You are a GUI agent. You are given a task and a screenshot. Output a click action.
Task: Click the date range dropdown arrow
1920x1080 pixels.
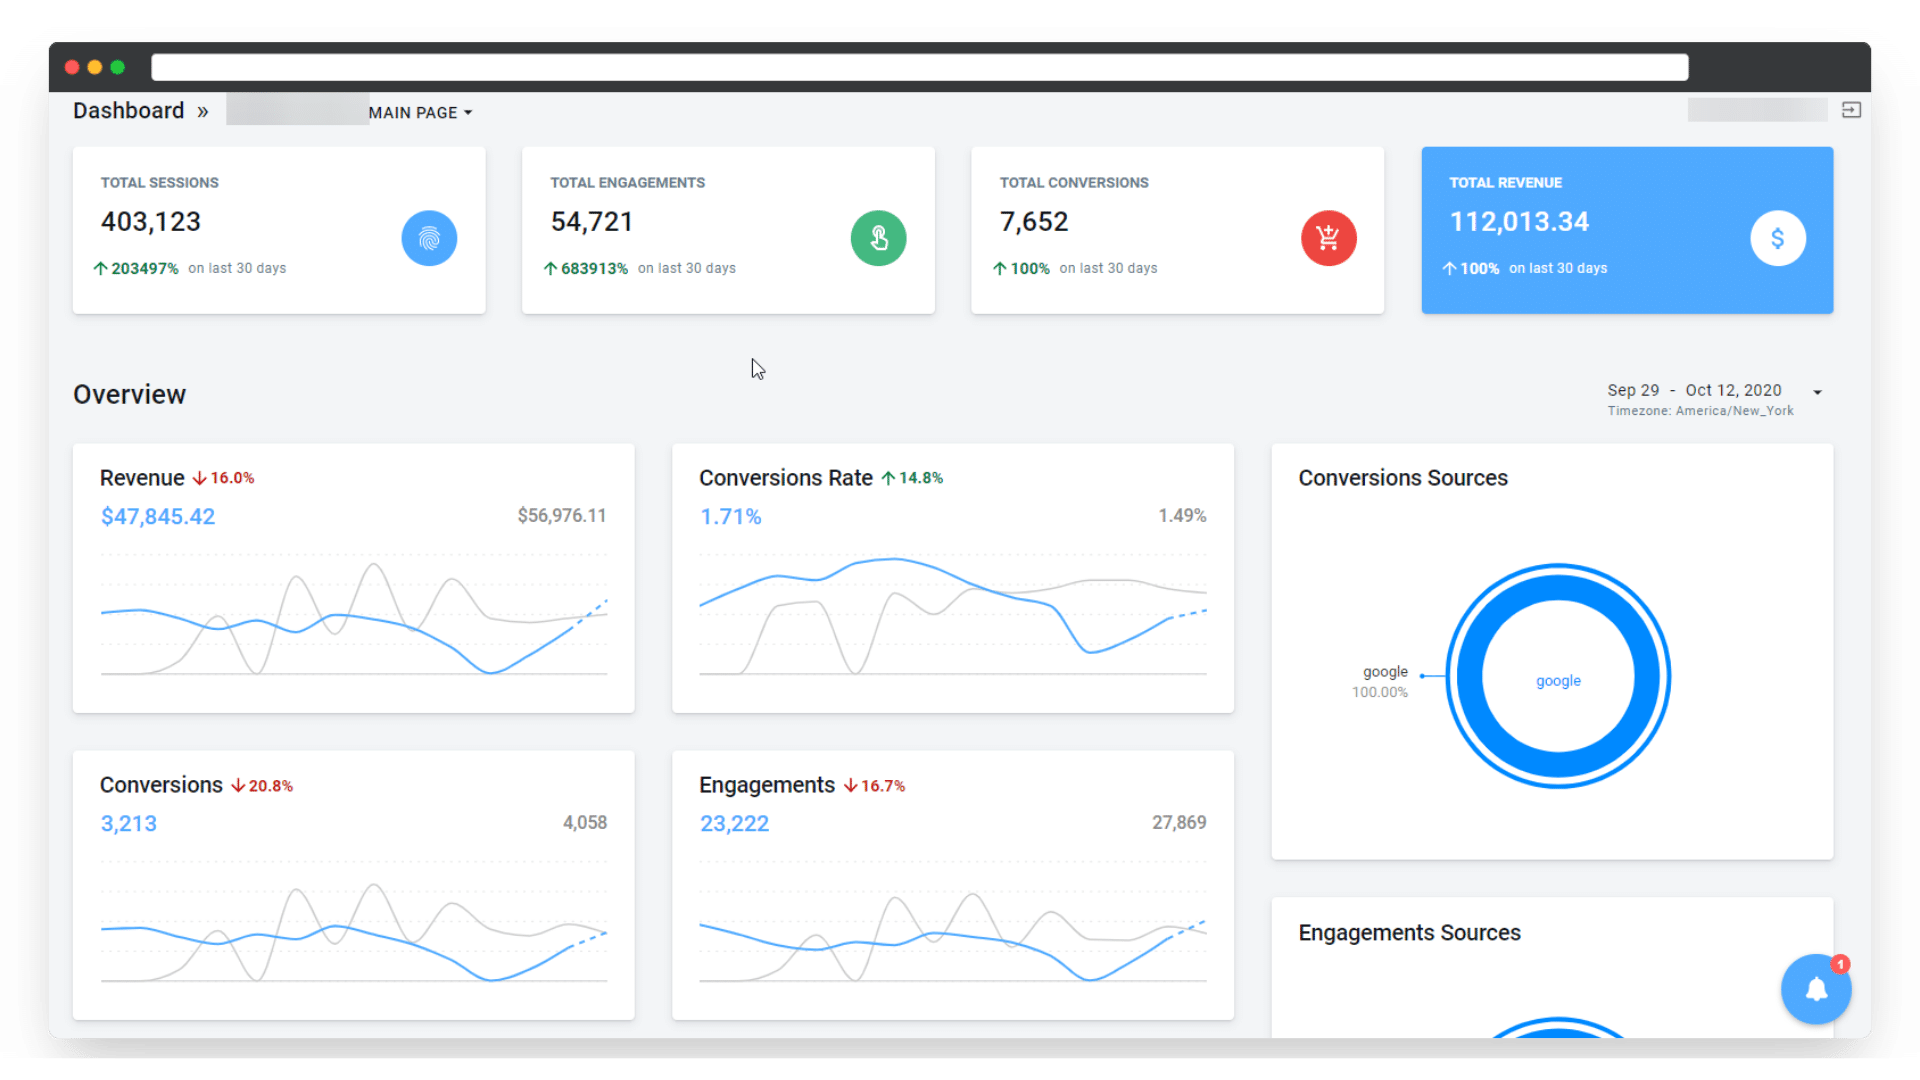tap(1817, 392)
